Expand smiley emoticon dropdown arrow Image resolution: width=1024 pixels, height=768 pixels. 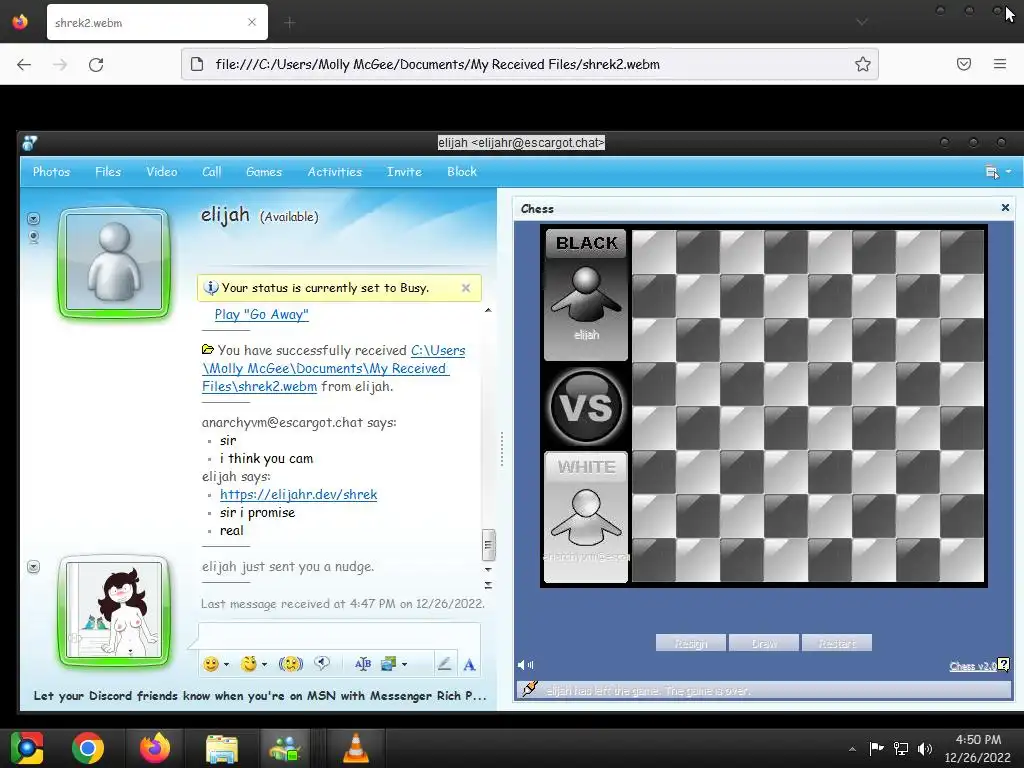point(227,665)
